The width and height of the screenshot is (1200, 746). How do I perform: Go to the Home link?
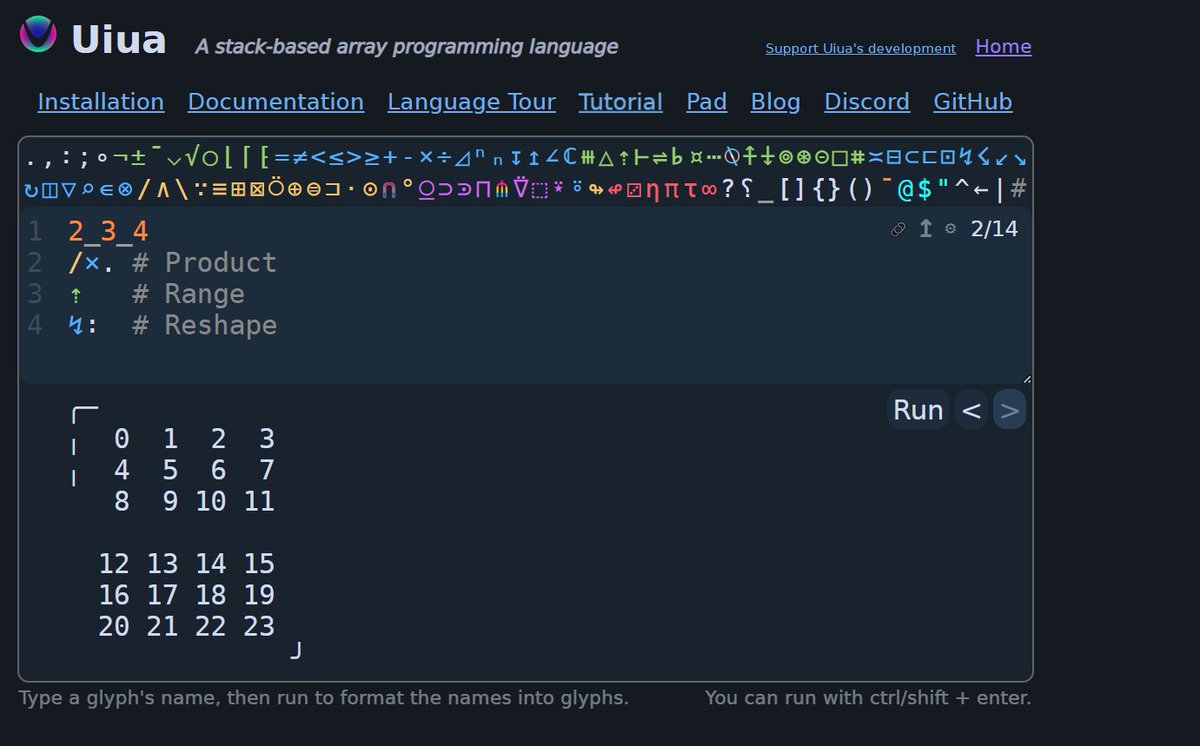pyautogui.click(x=1003, y=47)
